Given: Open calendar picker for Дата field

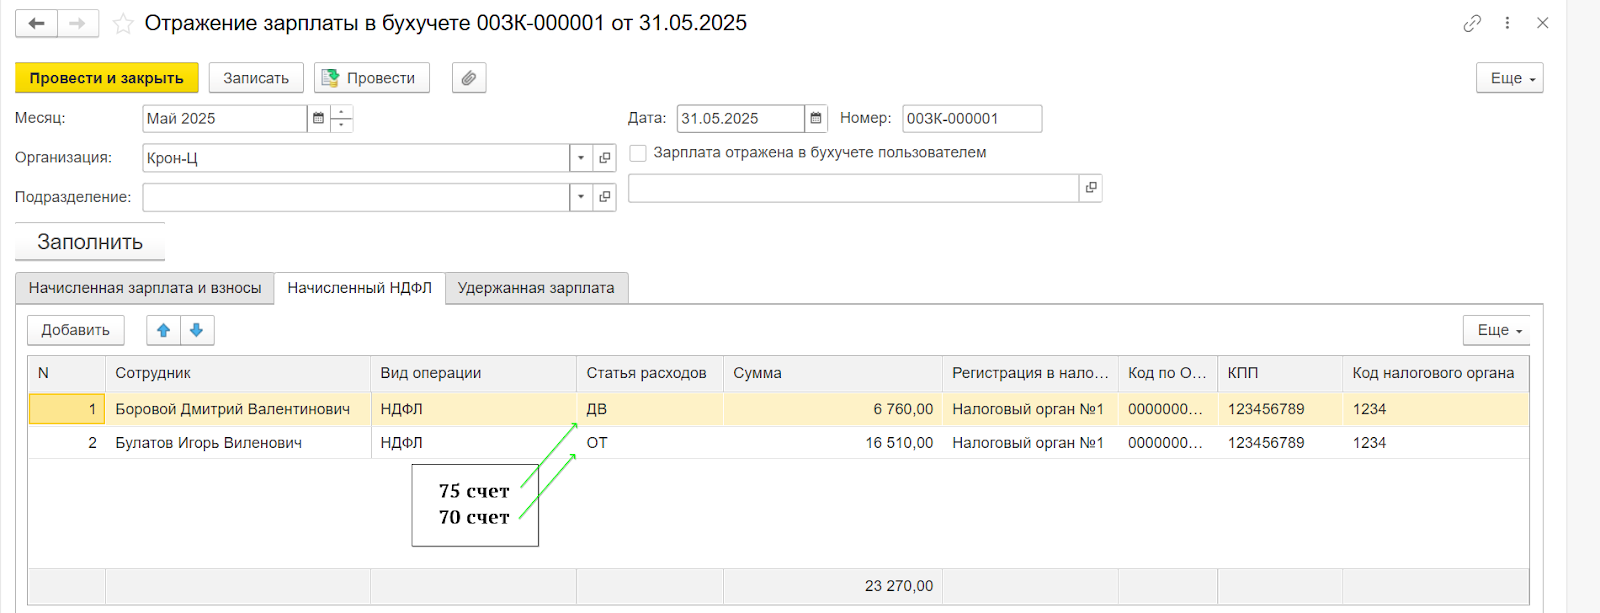Looking at the screenshot, I should coord(816,118).
